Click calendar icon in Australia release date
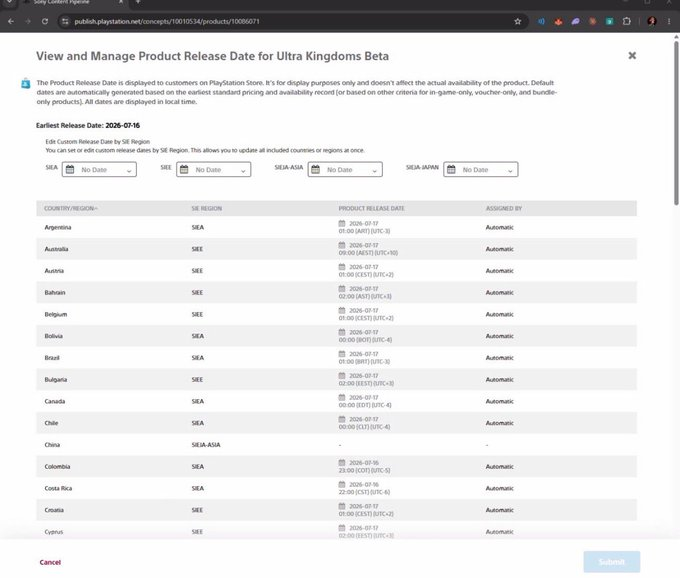The width and height of the screenshot is (680, 578). (342, 245)
